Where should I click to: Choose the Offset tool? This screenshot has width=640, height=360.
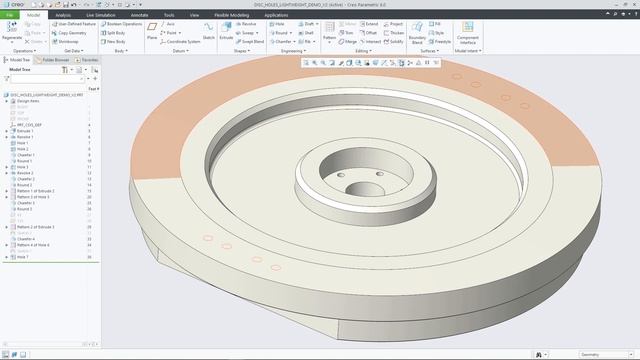368,33
